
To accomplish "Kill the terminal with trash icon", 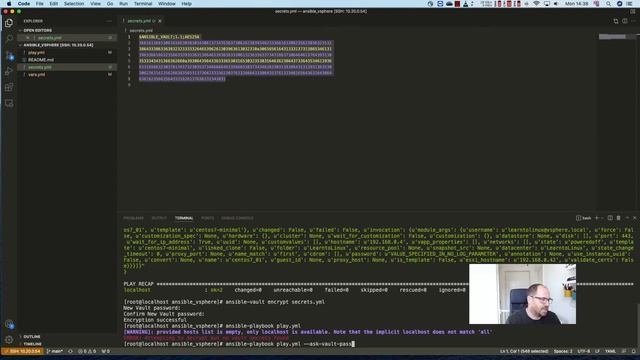I will [x=618, y=218].
